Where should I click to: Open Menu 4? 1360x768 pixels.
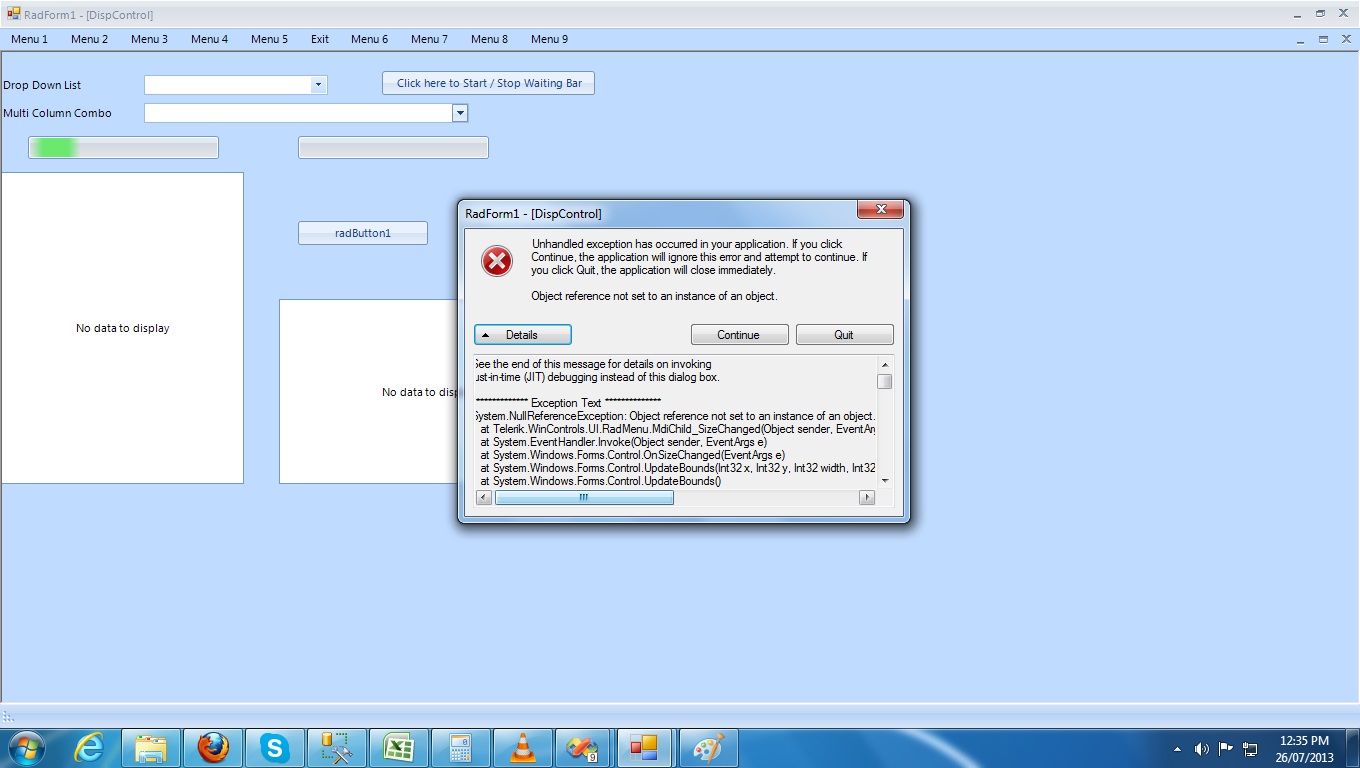(210, 39)
